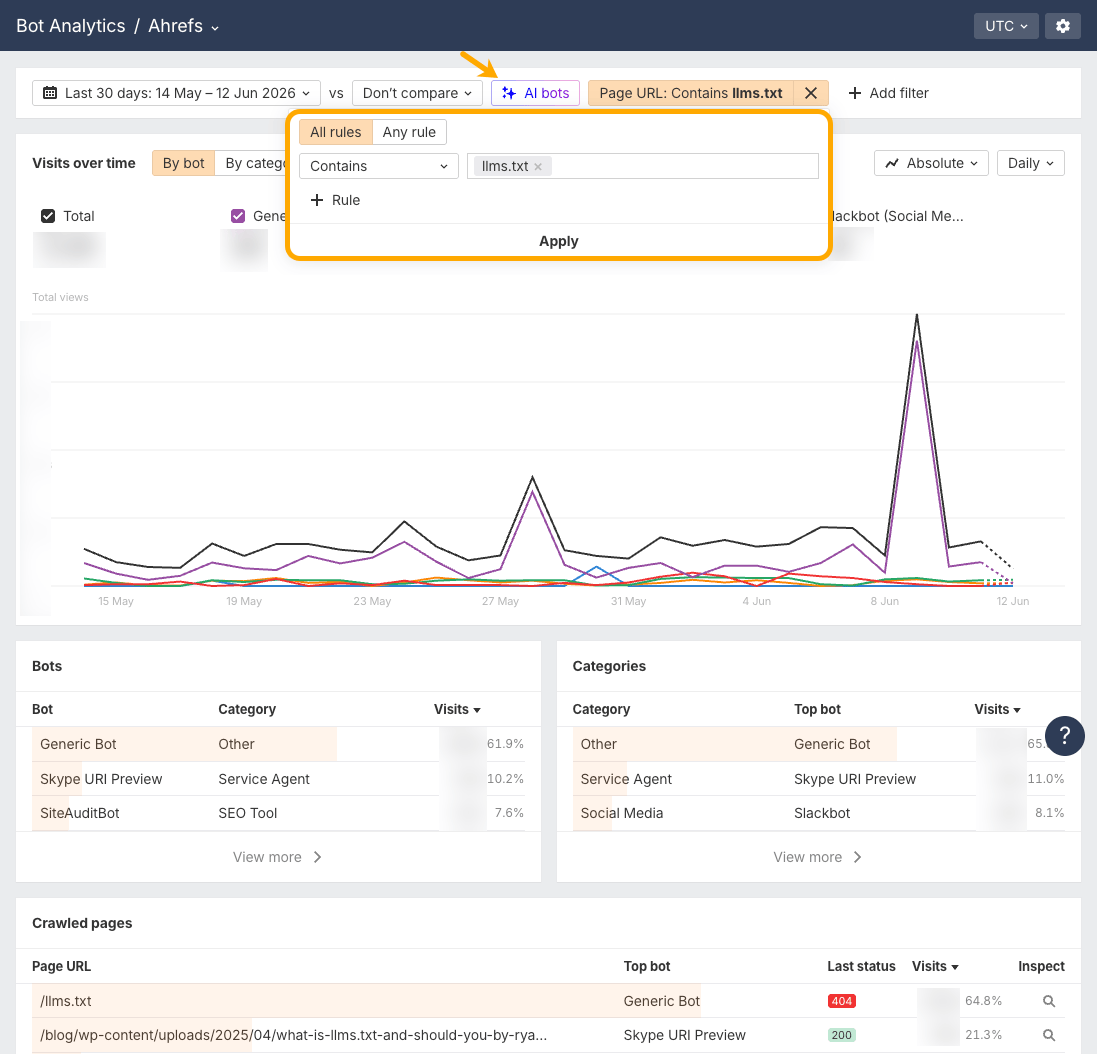This screenshot has width=1097, height=1054.
Task: Click the plus icon beside Rule
Action: (x=317, y=200)
